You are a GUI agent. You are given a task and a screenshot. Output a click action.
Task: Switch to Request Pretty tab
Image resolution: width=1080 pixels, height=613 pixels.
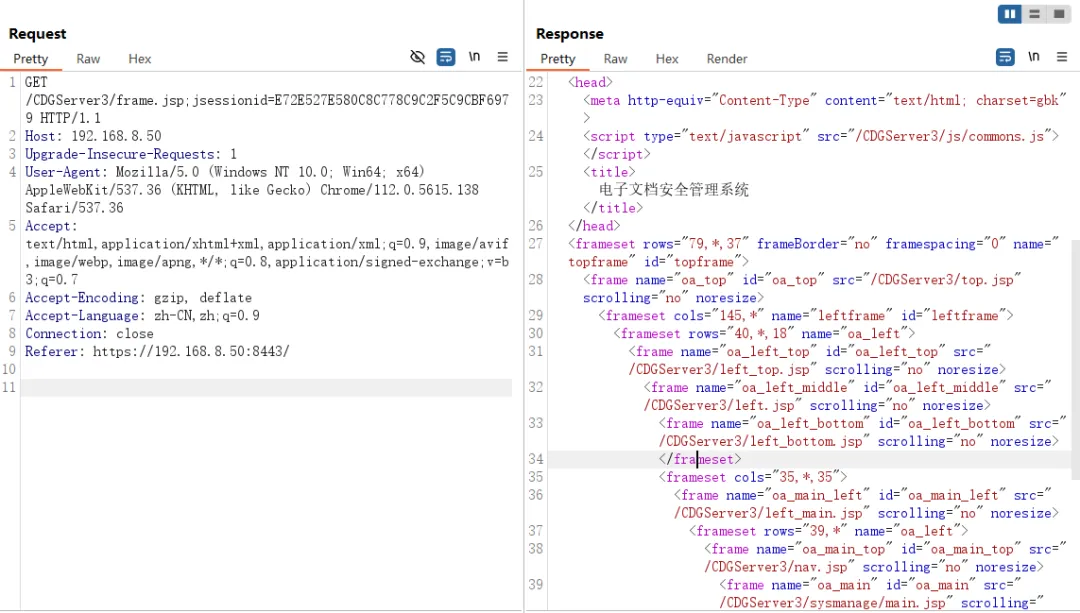tap(30, 59)
